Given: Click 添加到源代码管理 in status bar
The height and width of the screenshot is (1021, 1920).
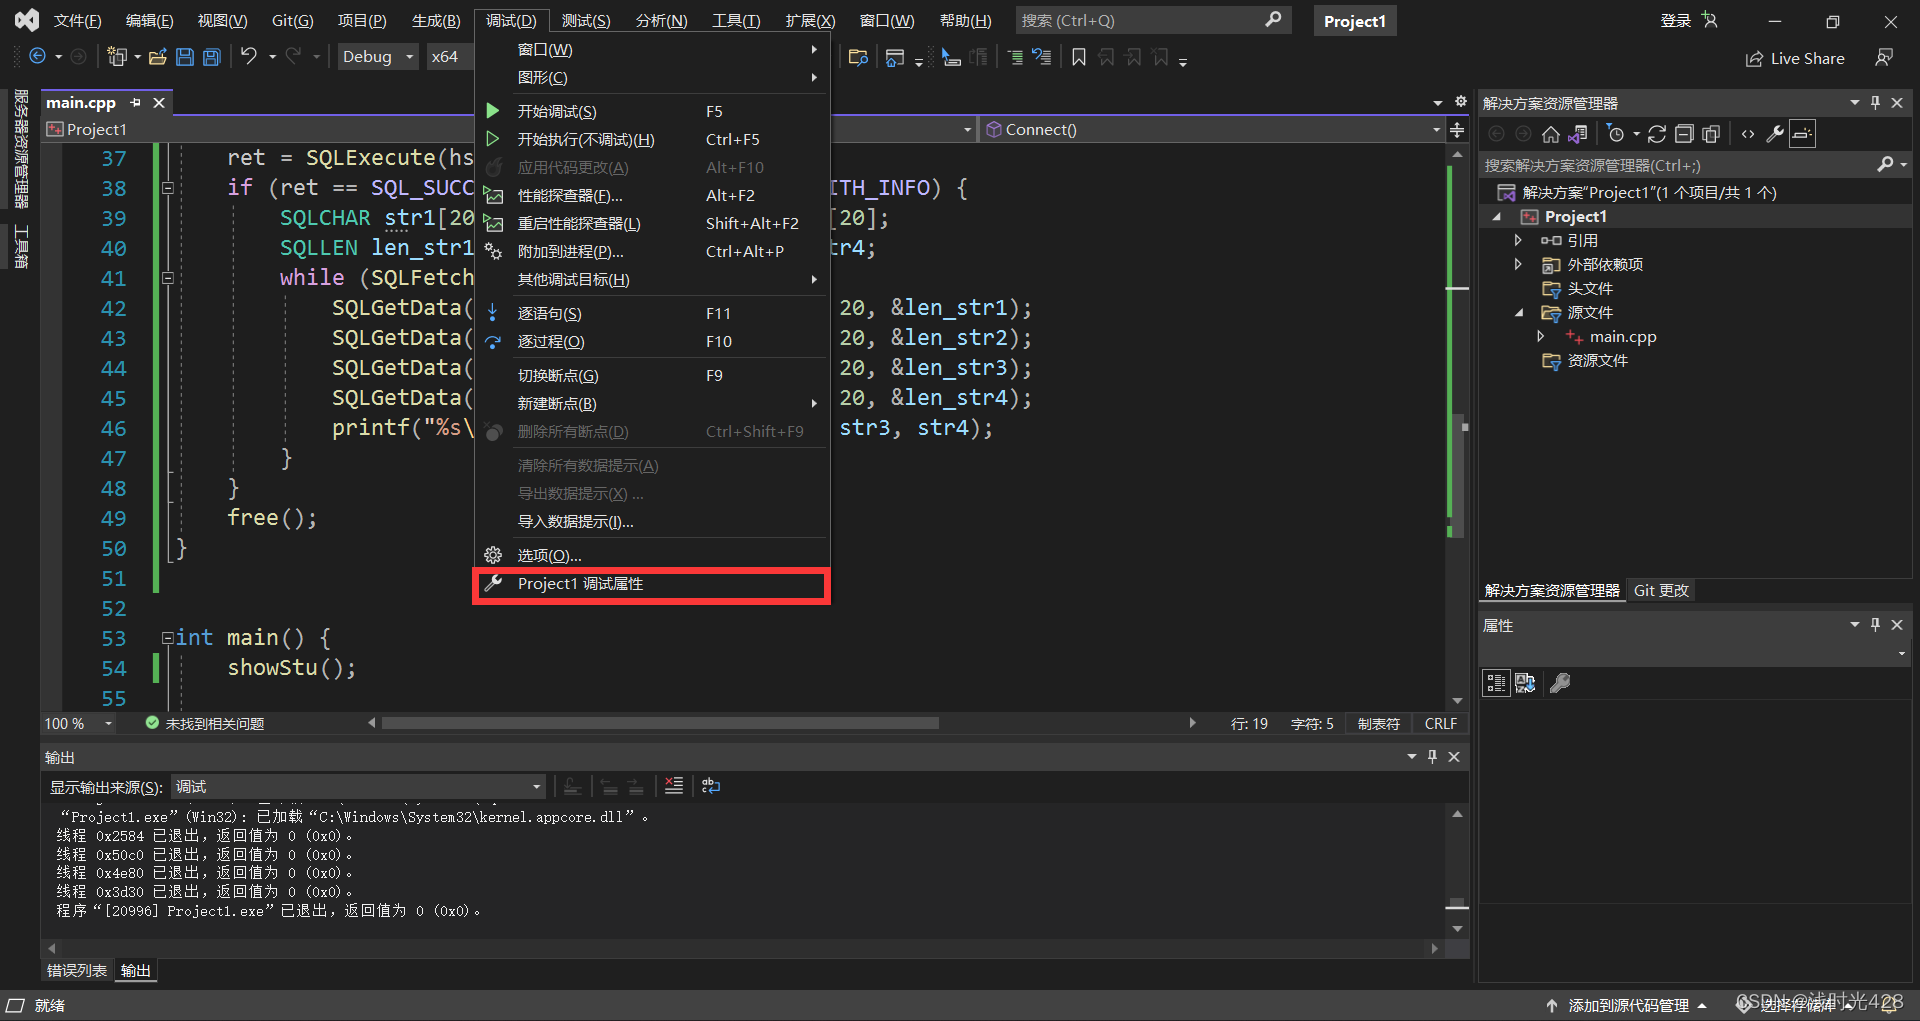Looking at the screenshot, I should pos(1627,1005).
